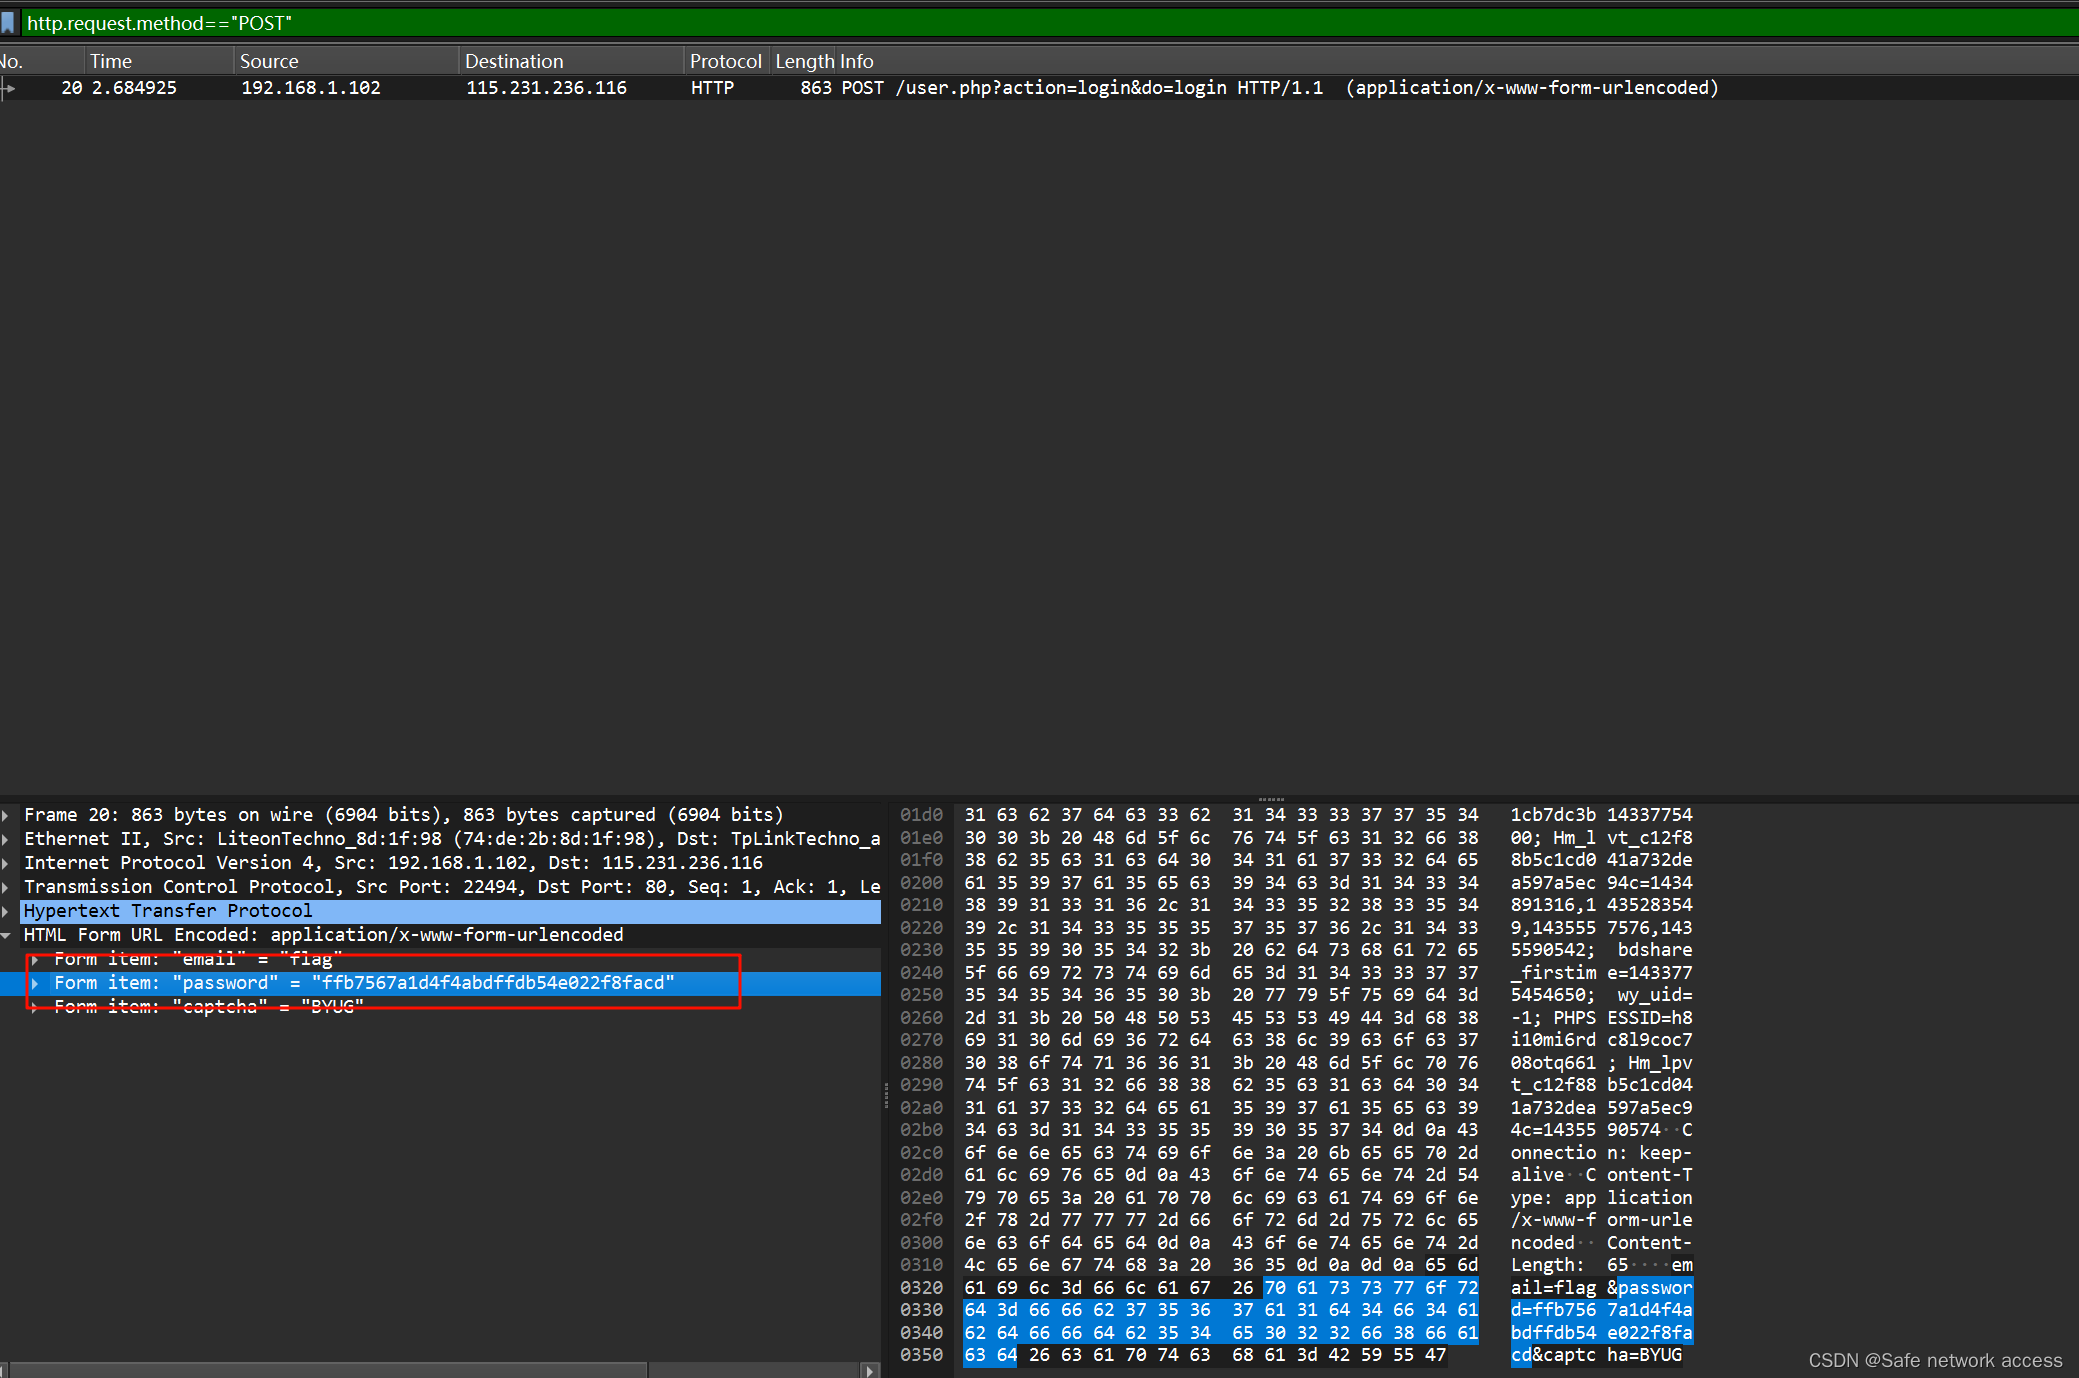Click the horizontal scrollbar below the detail pane
2079x1378 pixels.
325,1369
